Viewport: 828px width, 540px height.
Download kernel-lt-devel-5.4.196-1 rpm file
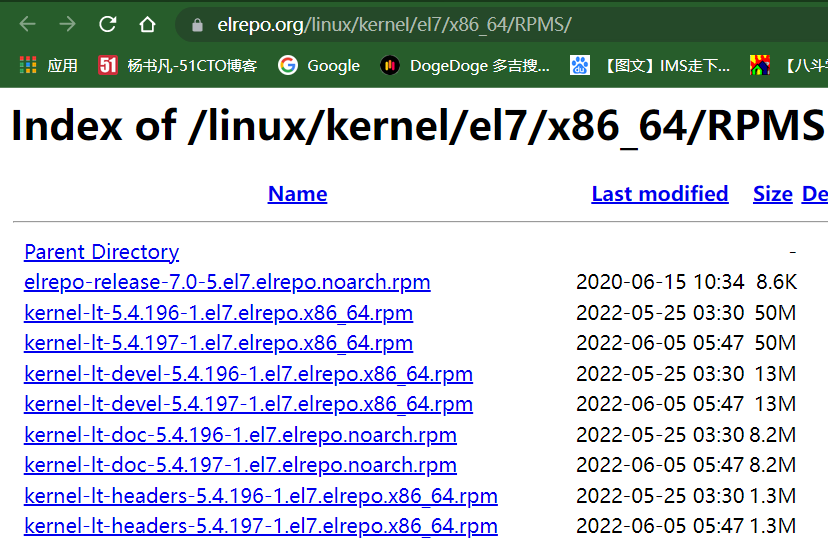[x=248, y=374]
